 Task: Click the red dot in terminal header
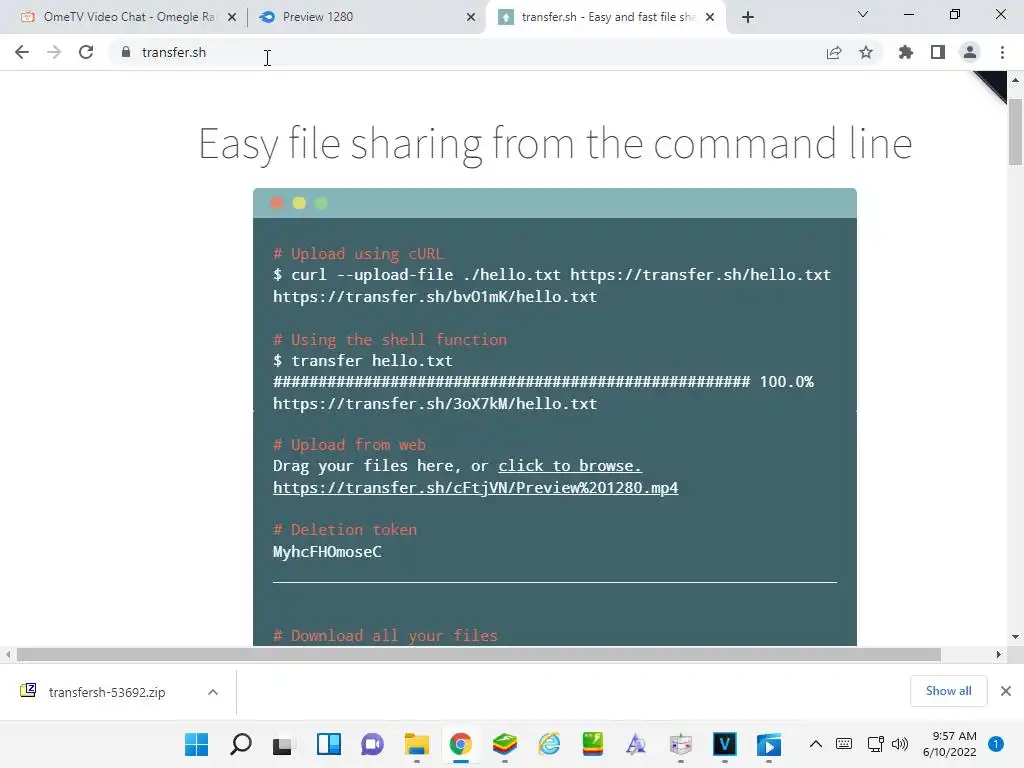(x=277, y=203)
